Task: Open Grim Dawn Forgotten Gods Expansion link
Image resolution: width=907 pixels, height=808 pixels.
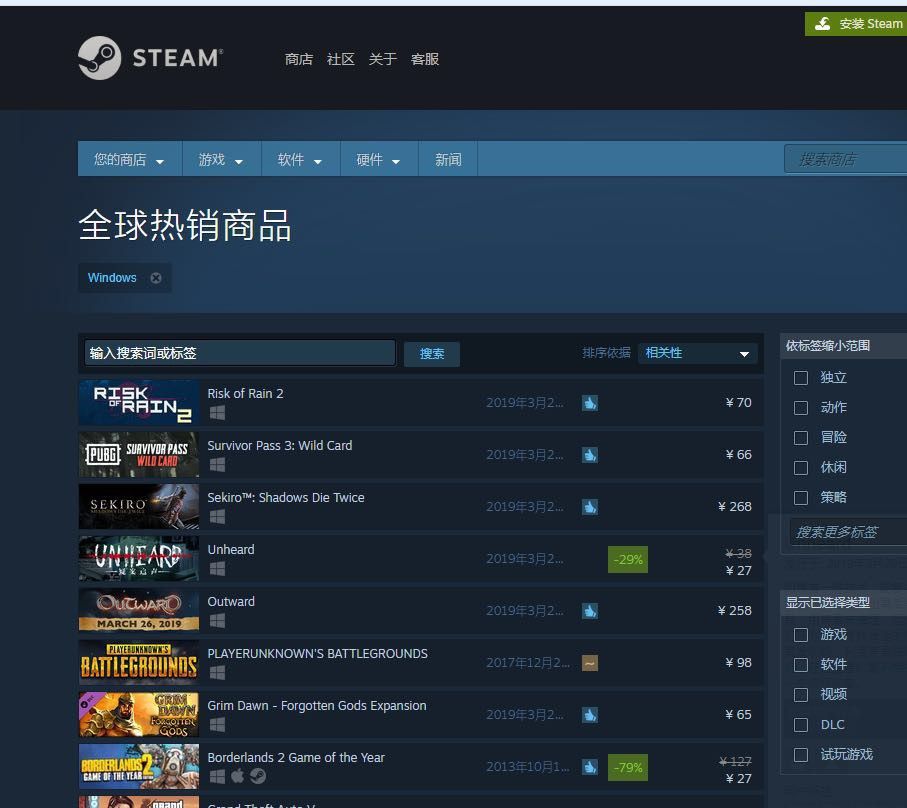Action: 317,706
